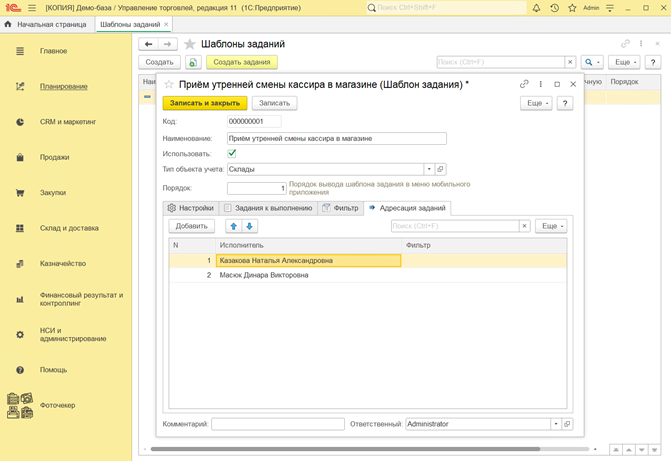This screenshot has height=461, width=671.
Task: Expand the Тип объекта учета dropdown
Action: pyautogui.click(x=428, y=170)
